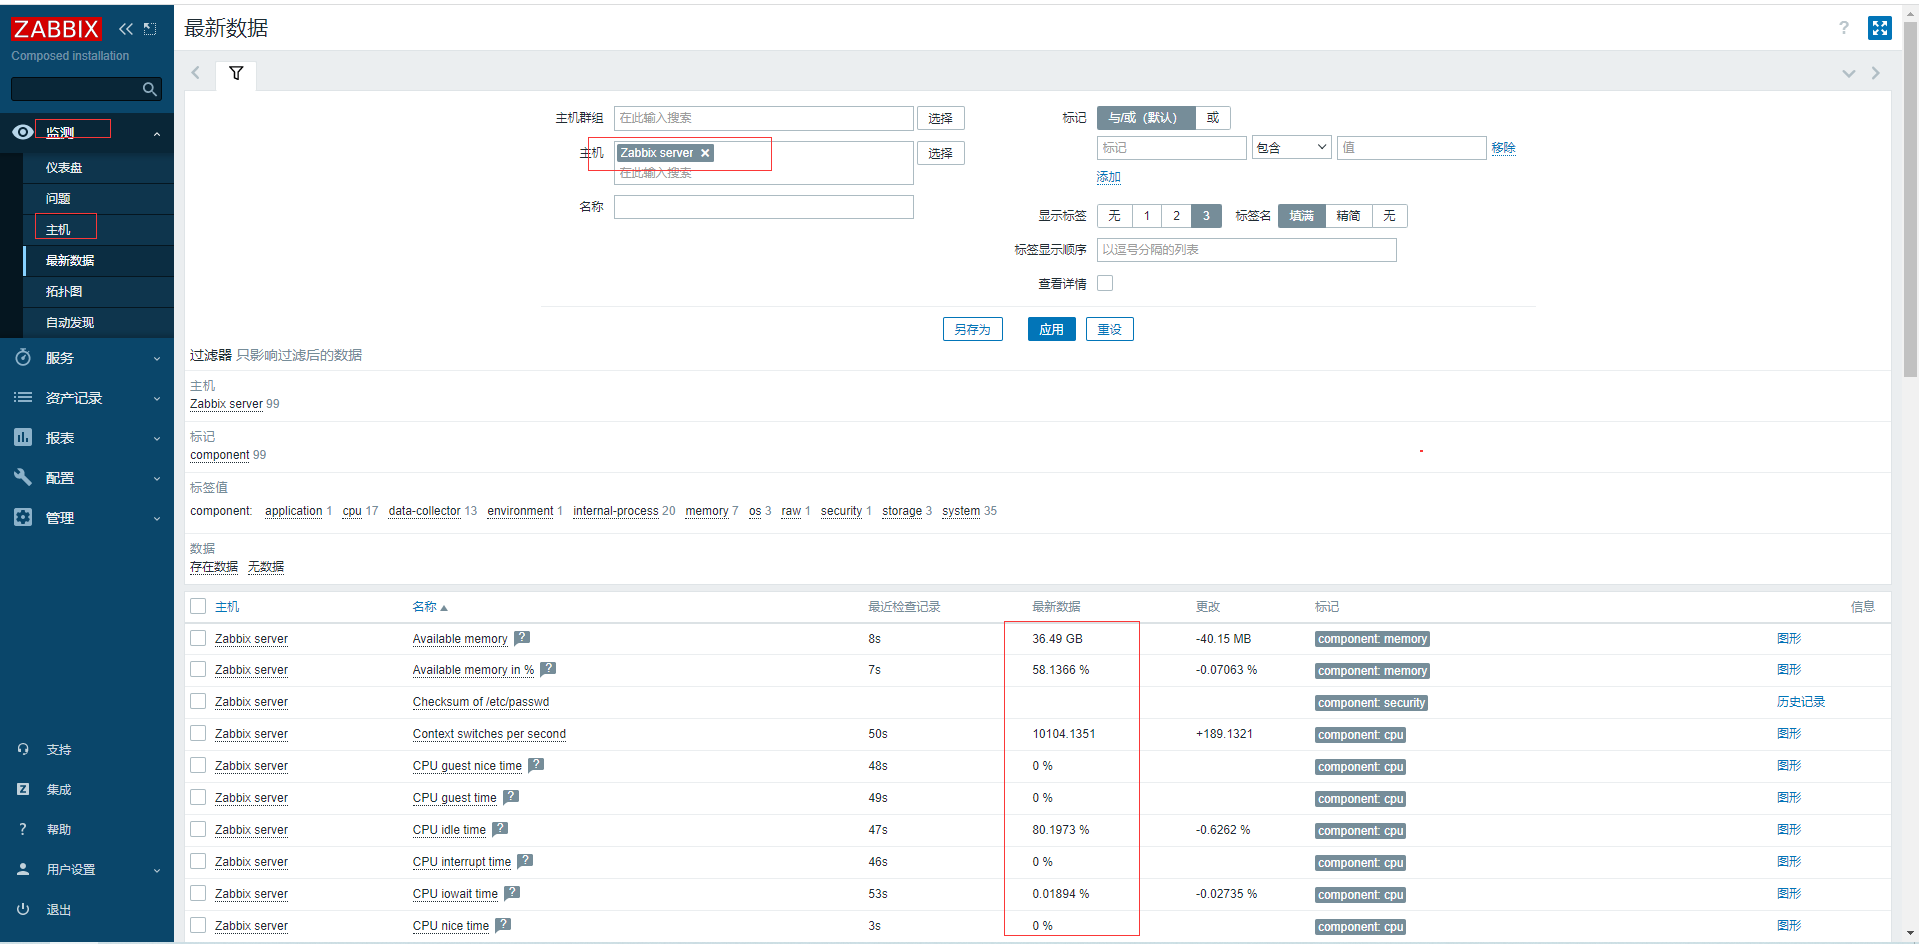Check the Available memory row checkbox
Screen dimensions: 1919x944
(198, 638)
